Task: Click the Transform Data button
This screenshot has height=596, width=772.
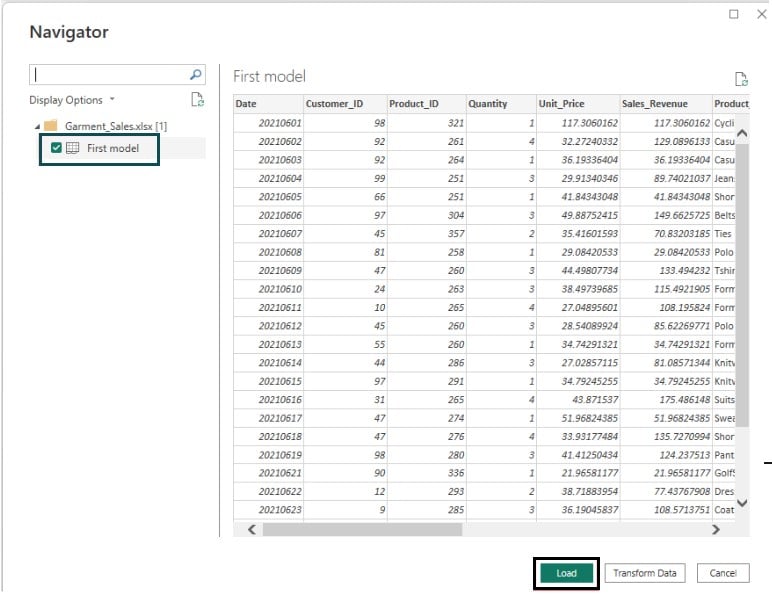Action: tap(644, 573)
